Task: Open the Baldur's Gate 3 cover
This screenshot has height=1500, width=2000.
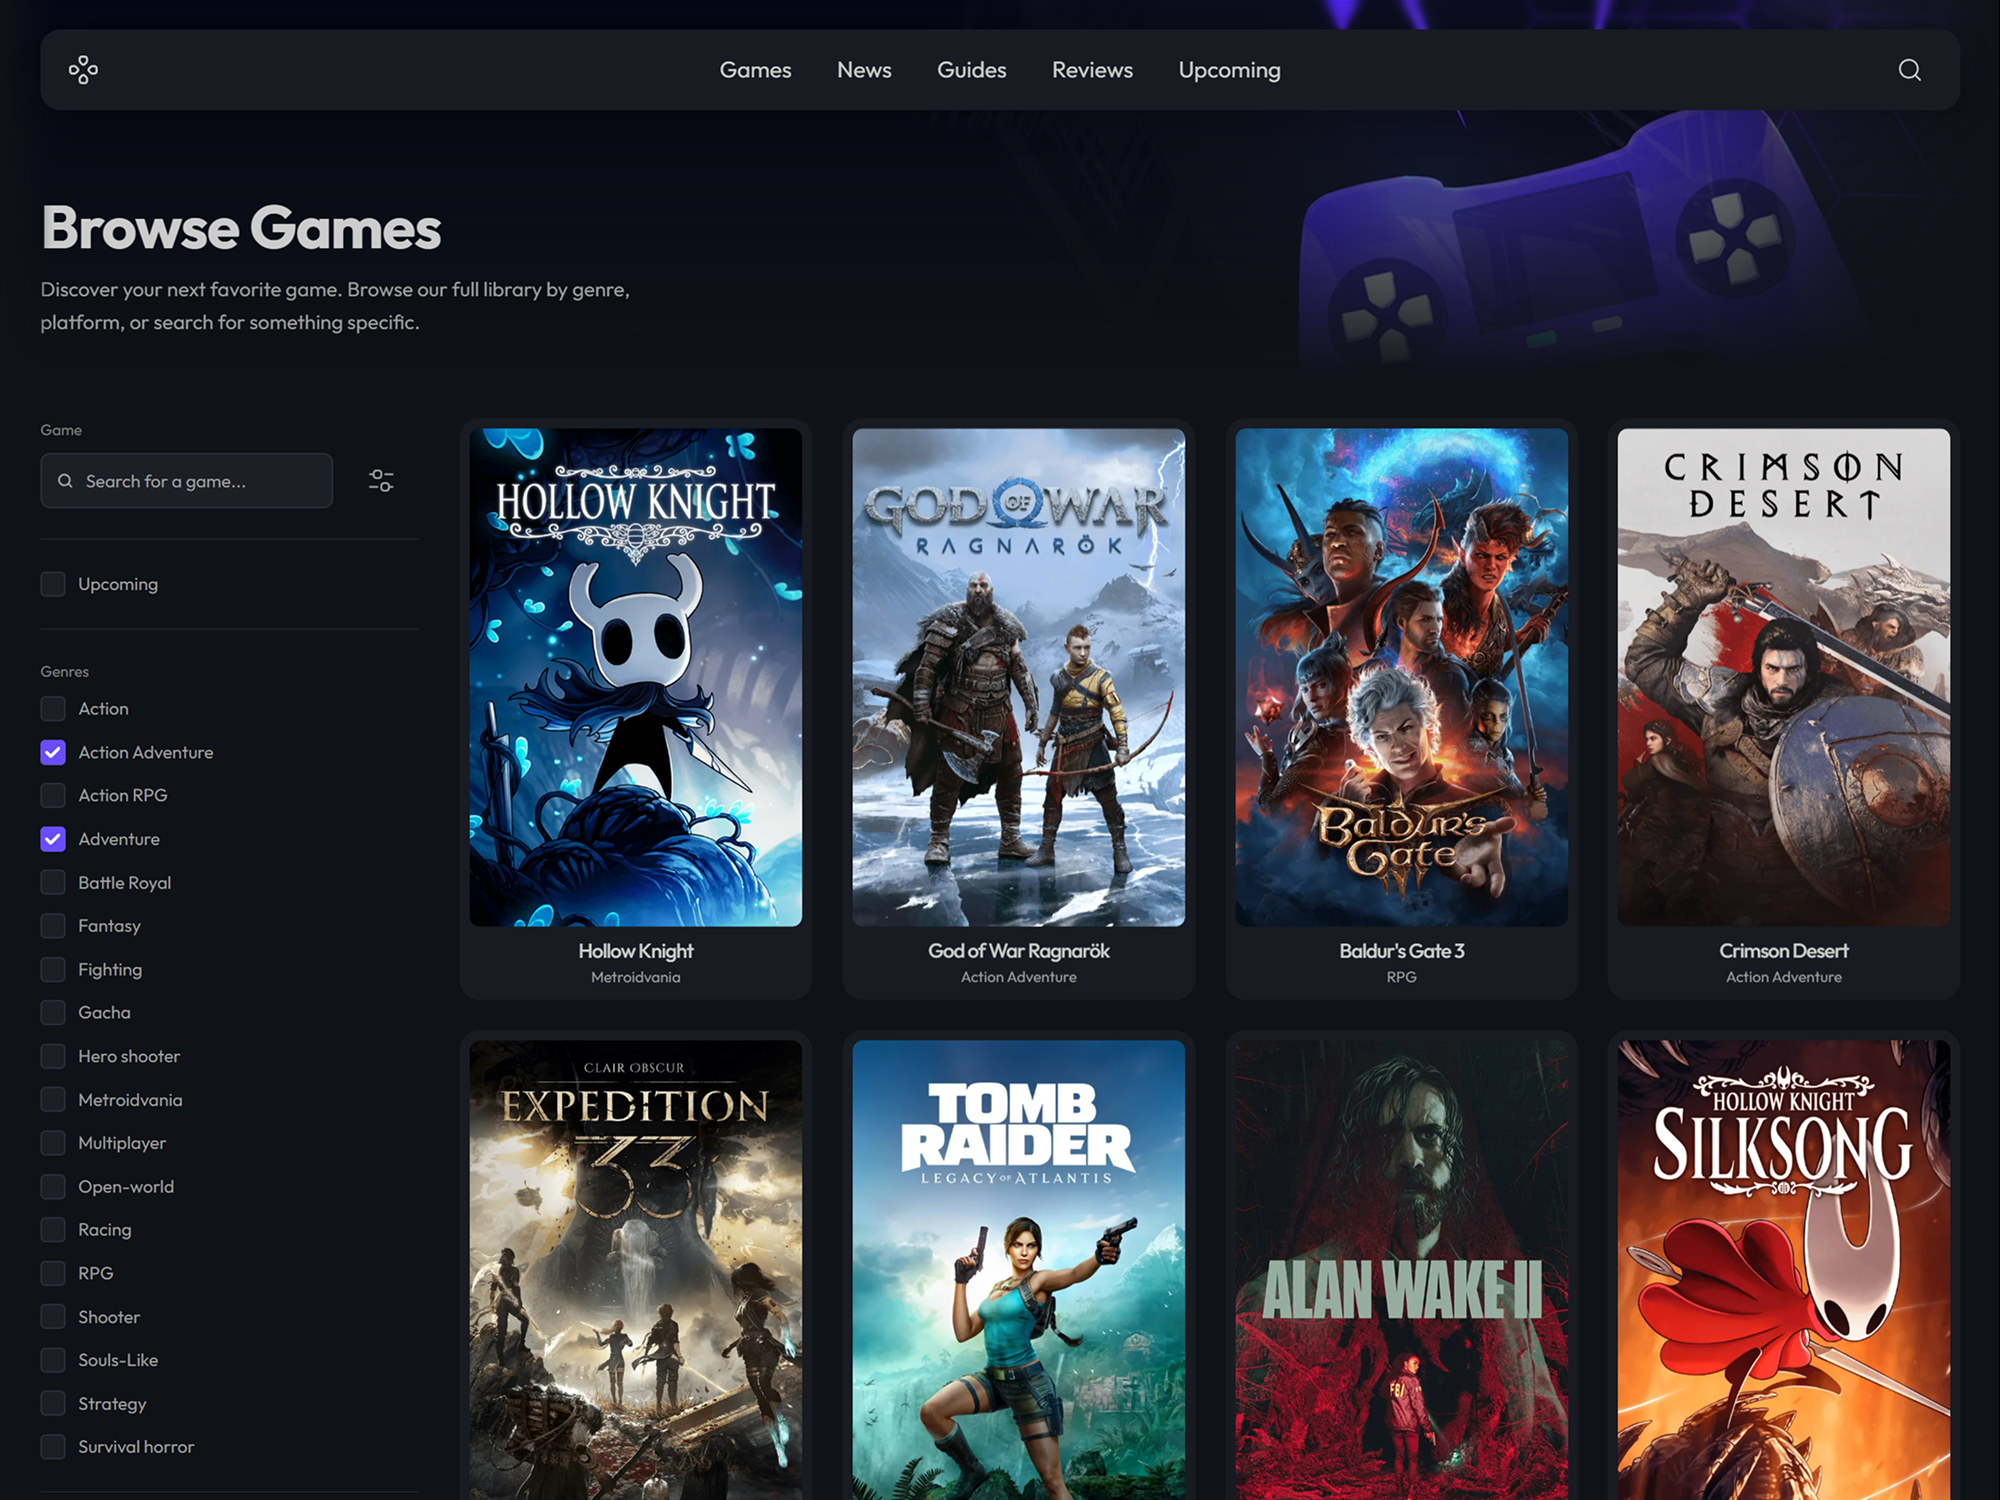Action: [1401, 677]
